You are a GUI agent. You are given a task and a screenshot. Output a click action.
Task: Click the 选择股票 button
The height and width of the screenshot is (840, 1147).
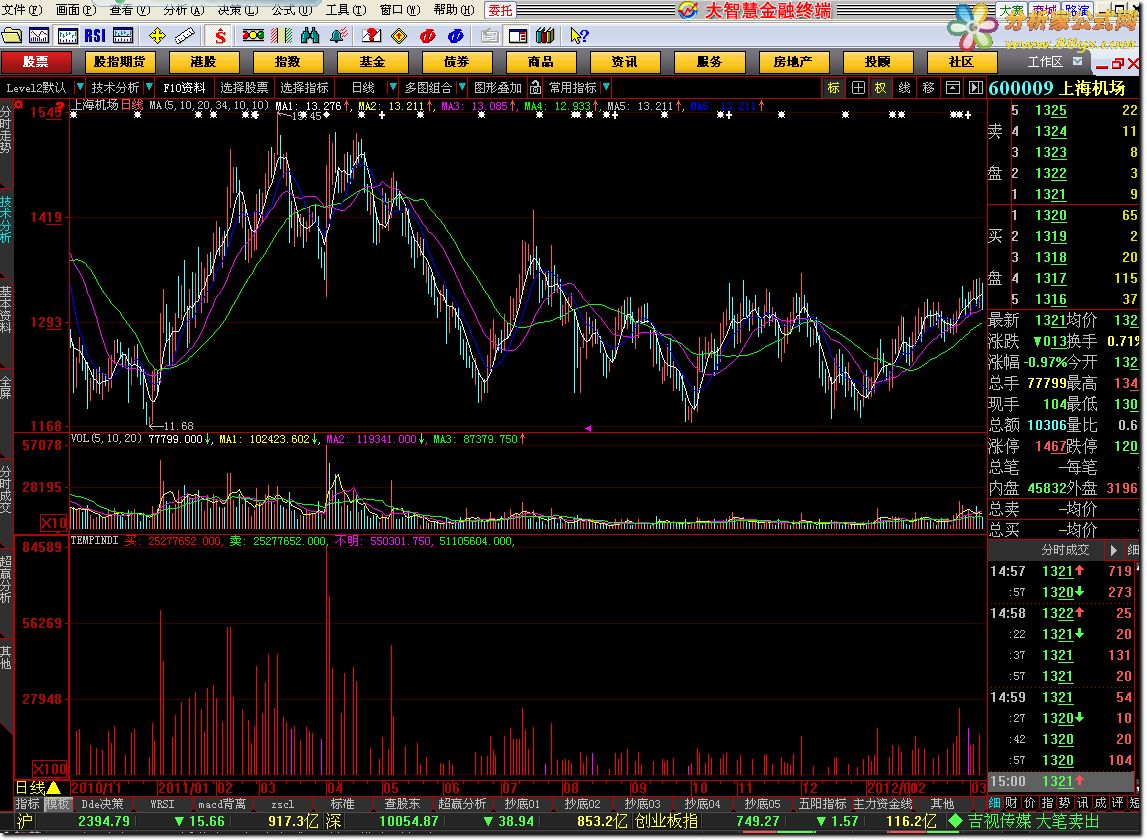(244, 88)
